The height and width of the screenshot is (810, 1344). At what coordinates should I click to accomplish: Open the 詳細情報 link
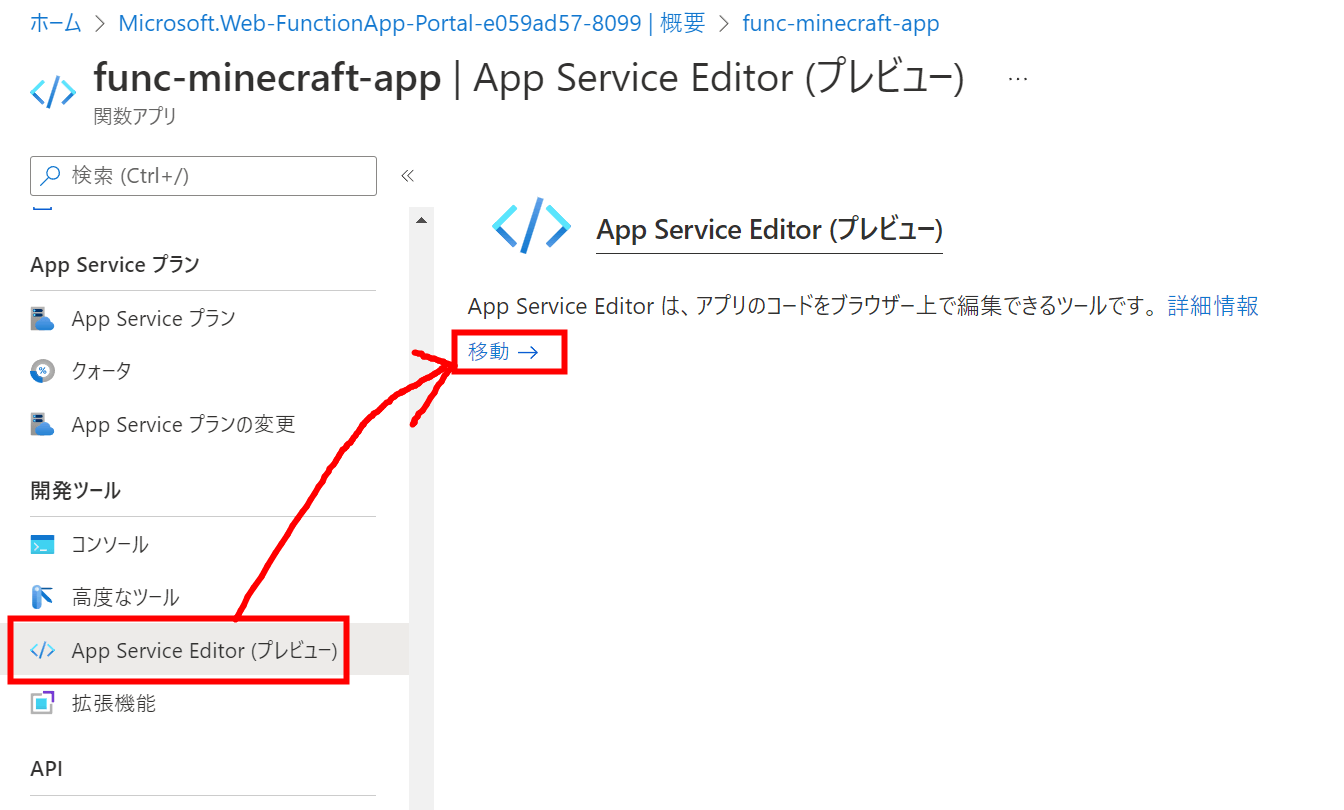click(x=1213, y=306)
